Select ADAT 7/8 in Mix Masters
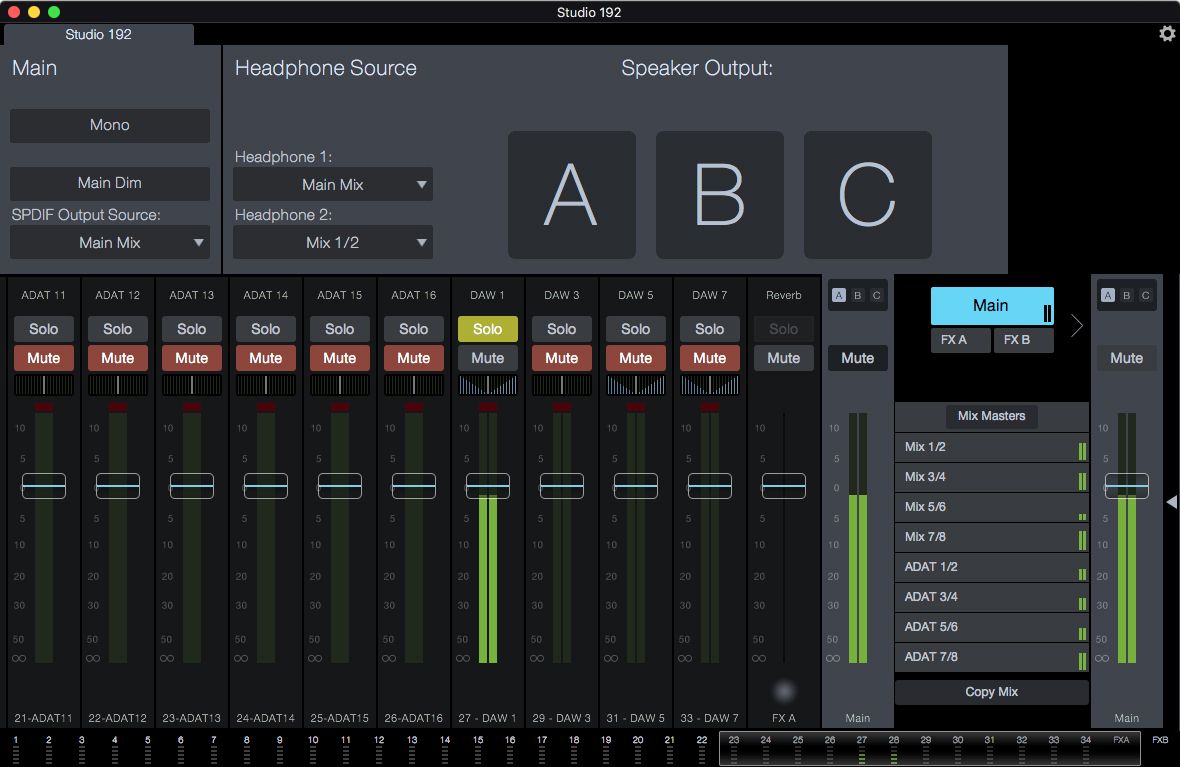The image size is (1180, 767). coord(992,657)
